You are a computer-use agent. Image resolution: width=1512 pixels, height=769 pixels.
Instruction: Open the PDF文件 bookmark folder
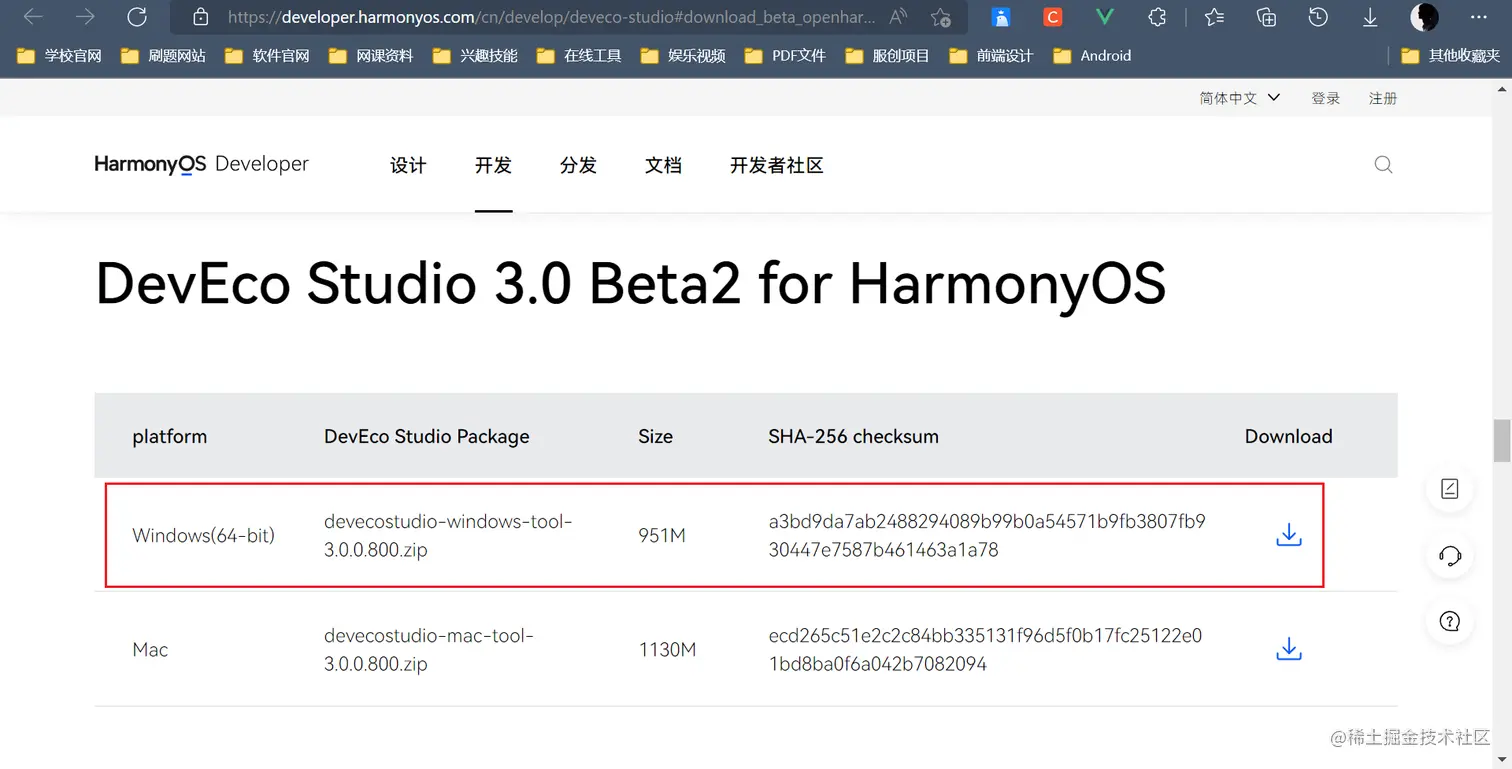tap(786, 56)
